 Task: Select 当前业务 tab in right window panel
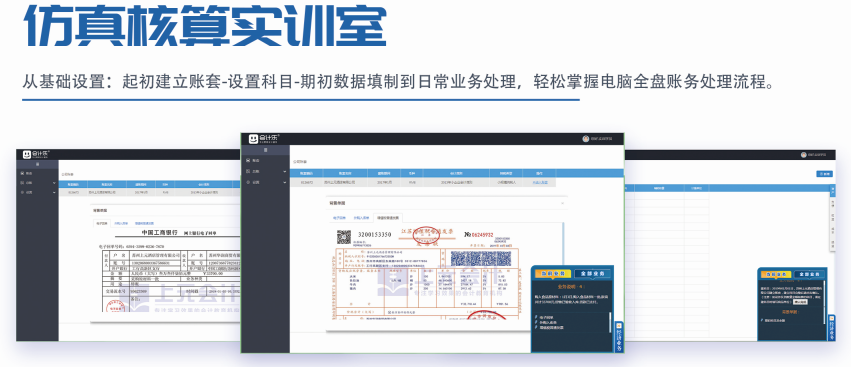point(776,275)
